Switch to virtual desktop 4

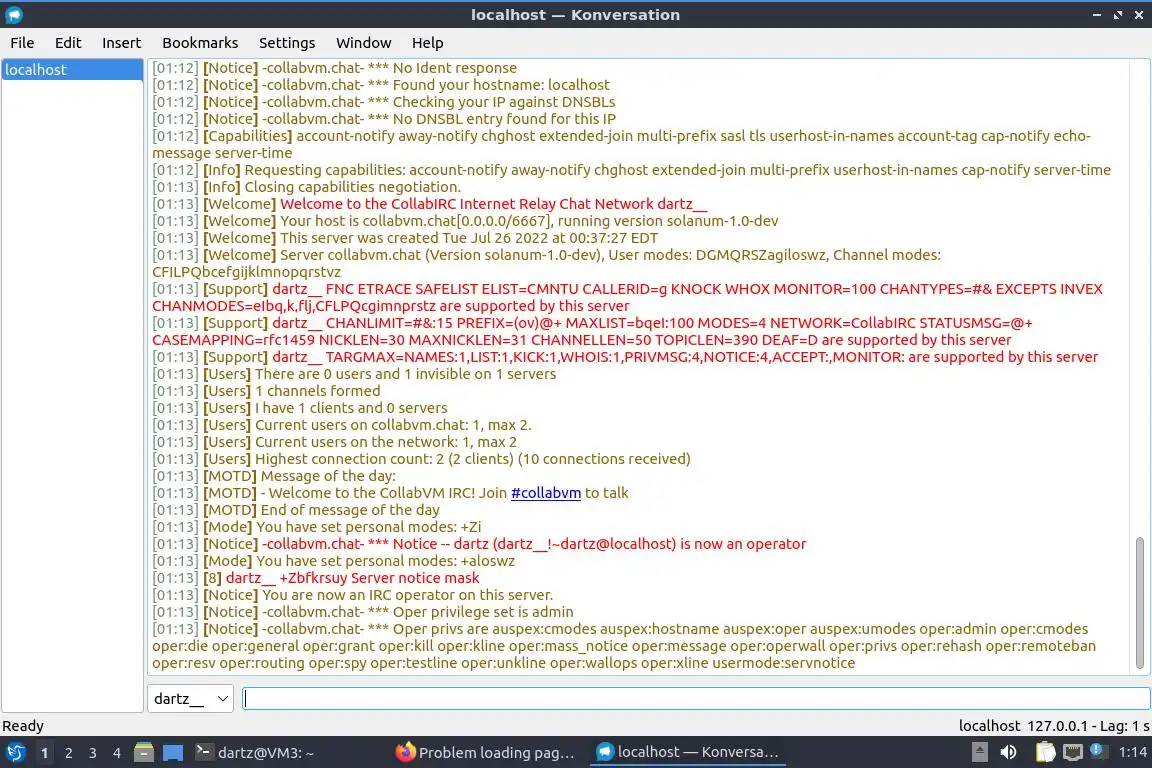coord(117,753)
